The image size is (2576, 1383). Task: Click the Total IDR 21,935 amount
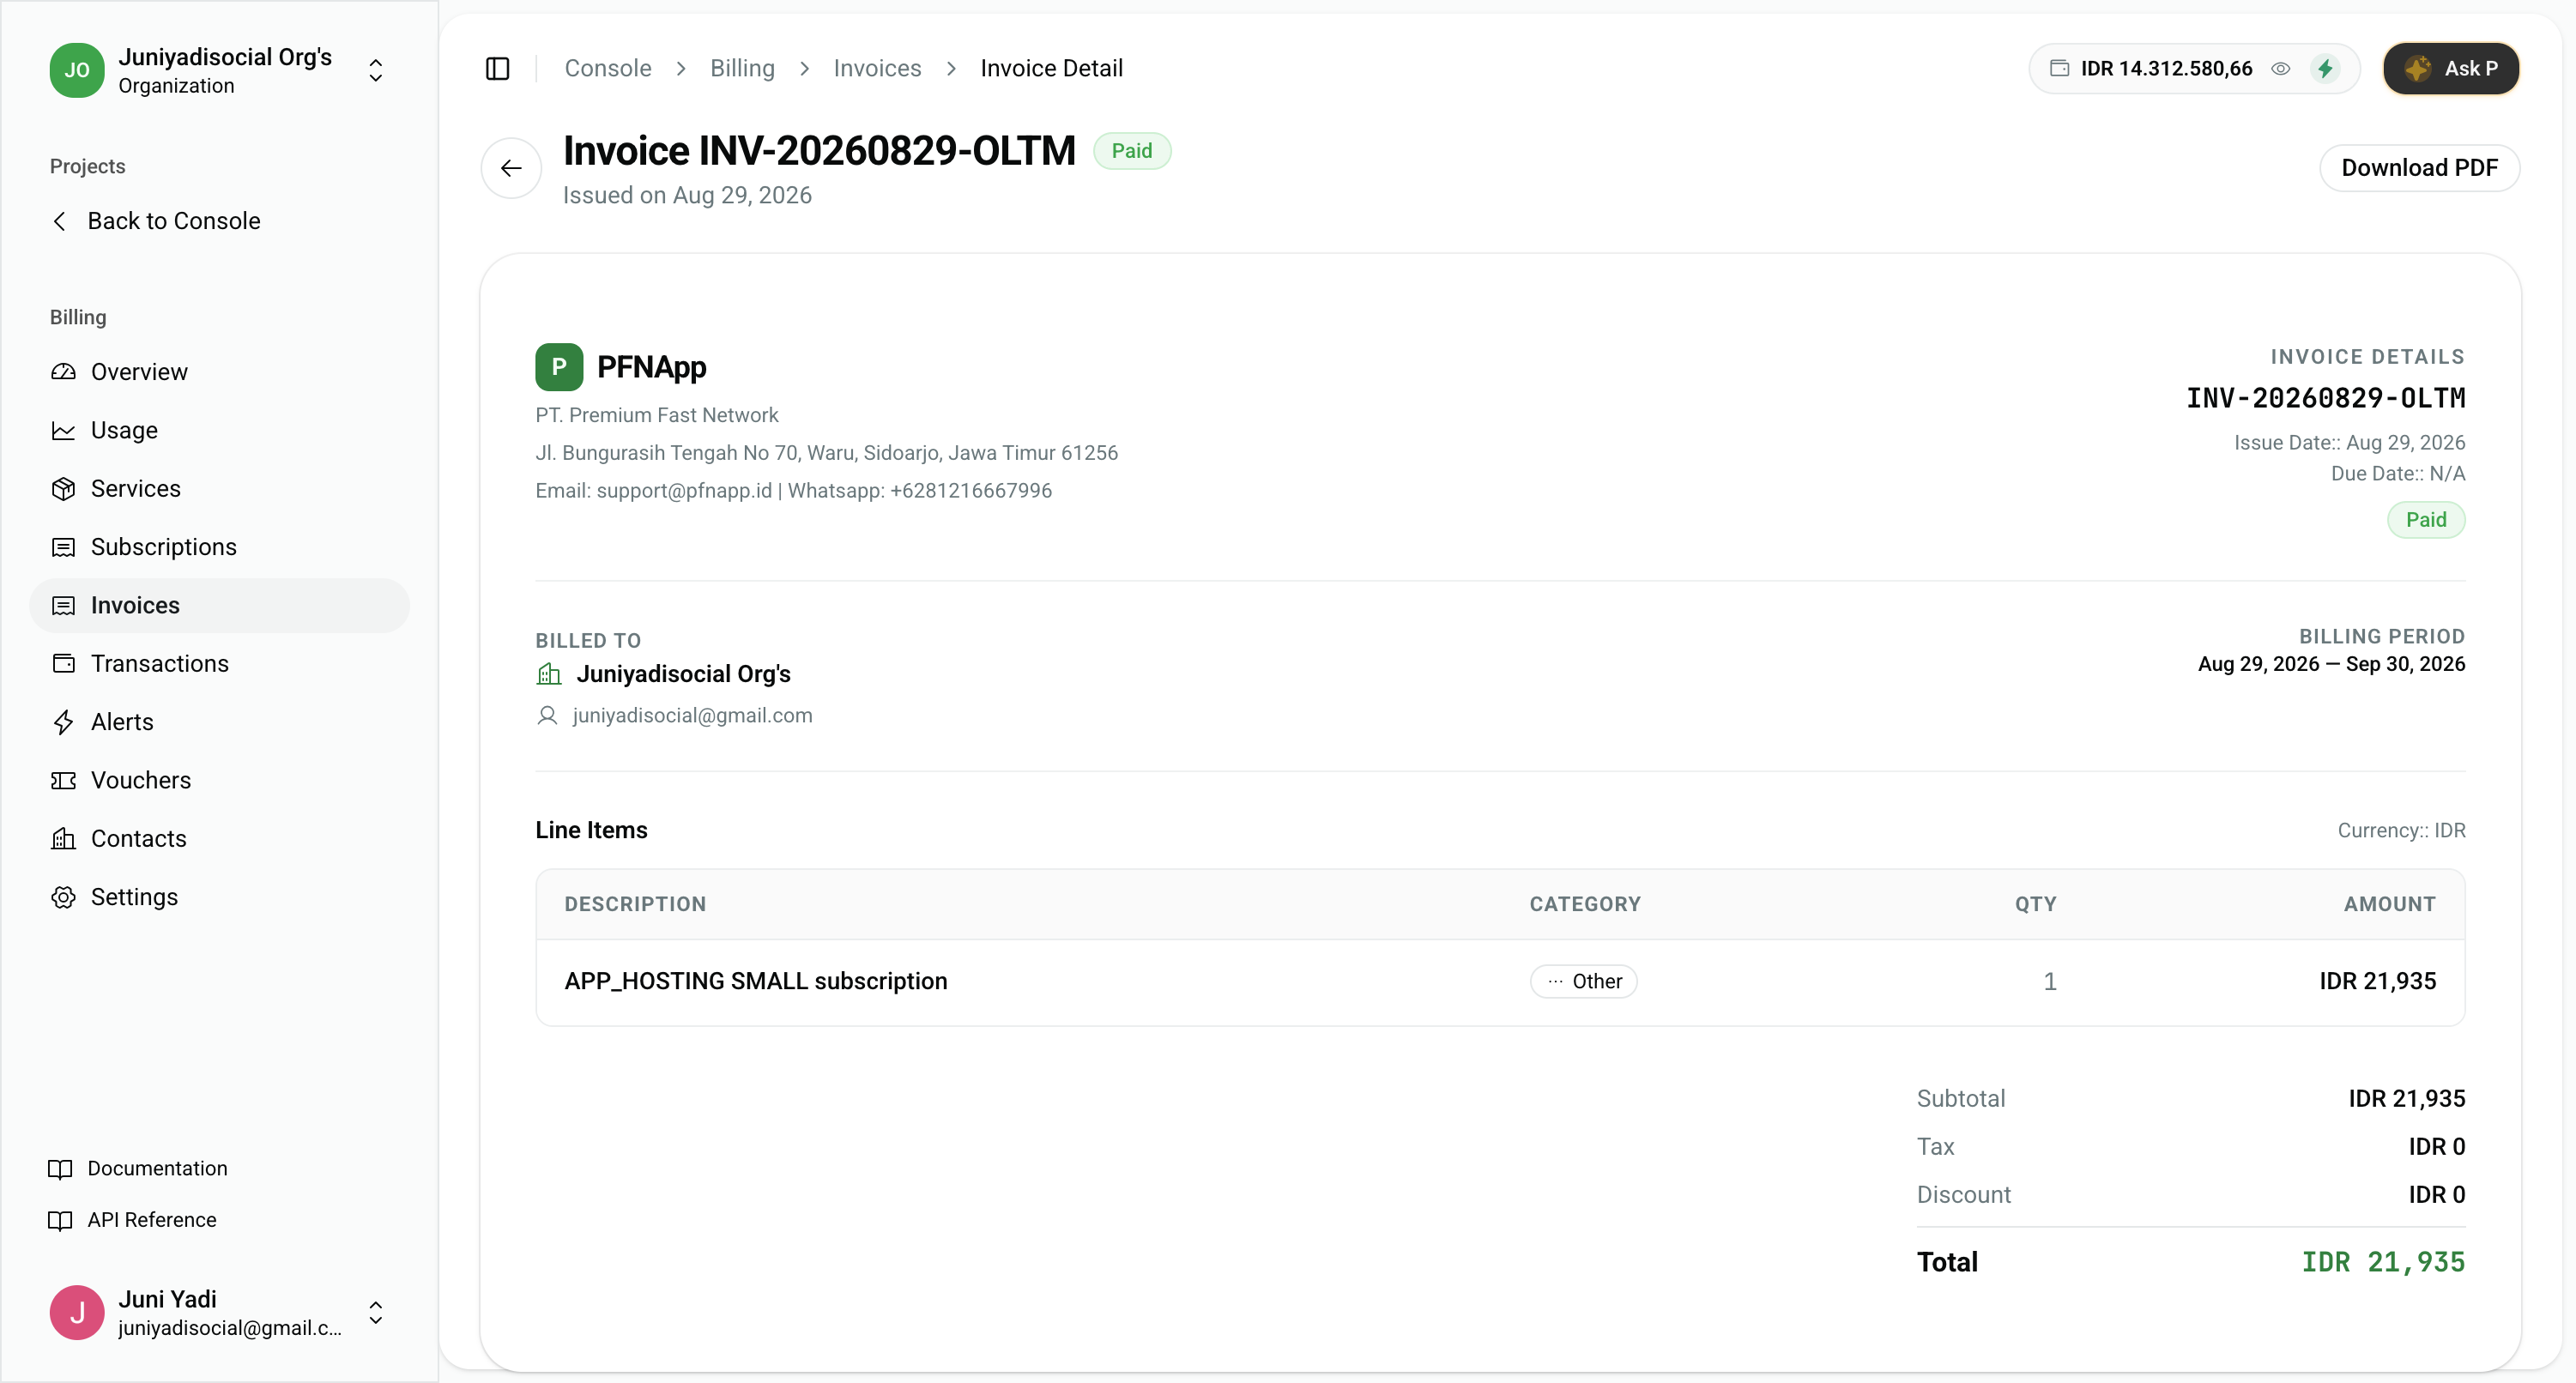pyautogui.click(x=2383, y=1262)
